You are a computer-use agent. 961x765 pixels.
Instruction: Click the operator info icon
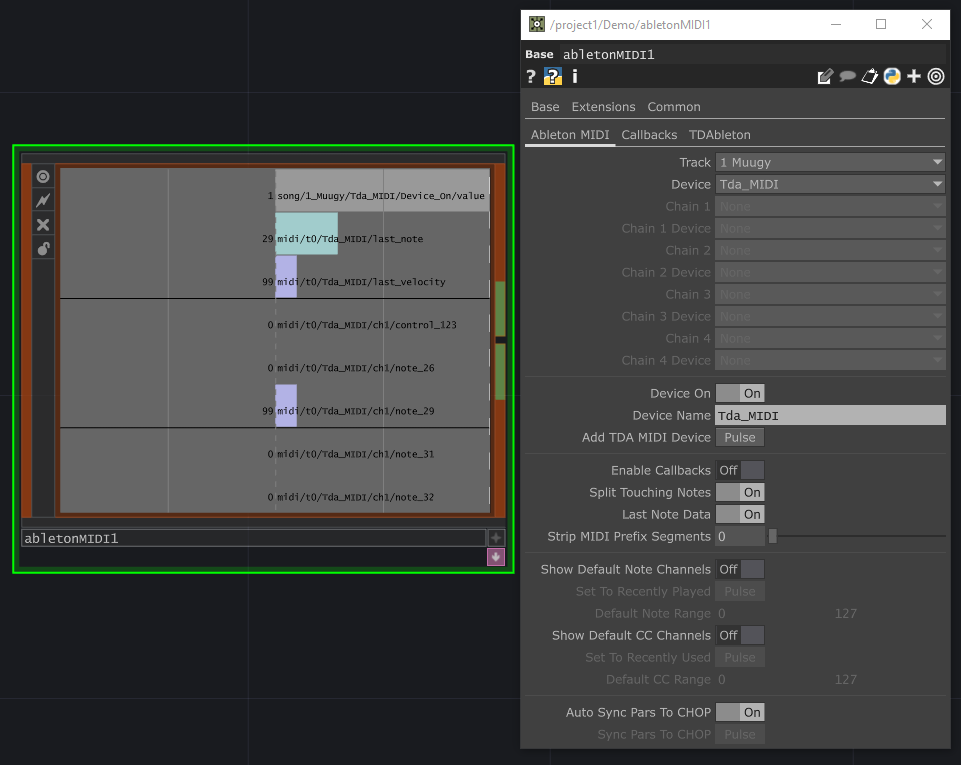(x=575, y=76)
